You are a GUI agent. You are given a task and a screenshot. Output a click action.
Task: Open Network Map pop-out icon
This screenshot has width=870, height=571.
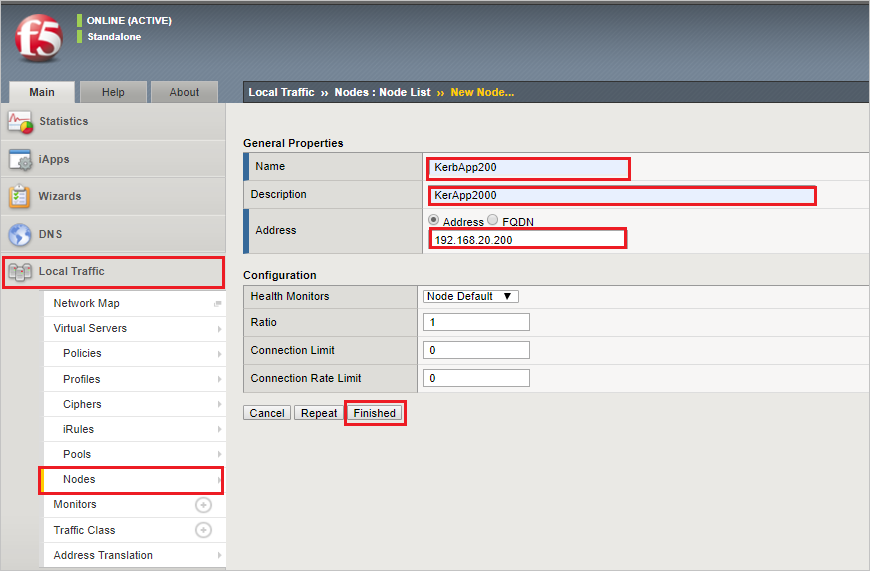[x=218, y=304]
